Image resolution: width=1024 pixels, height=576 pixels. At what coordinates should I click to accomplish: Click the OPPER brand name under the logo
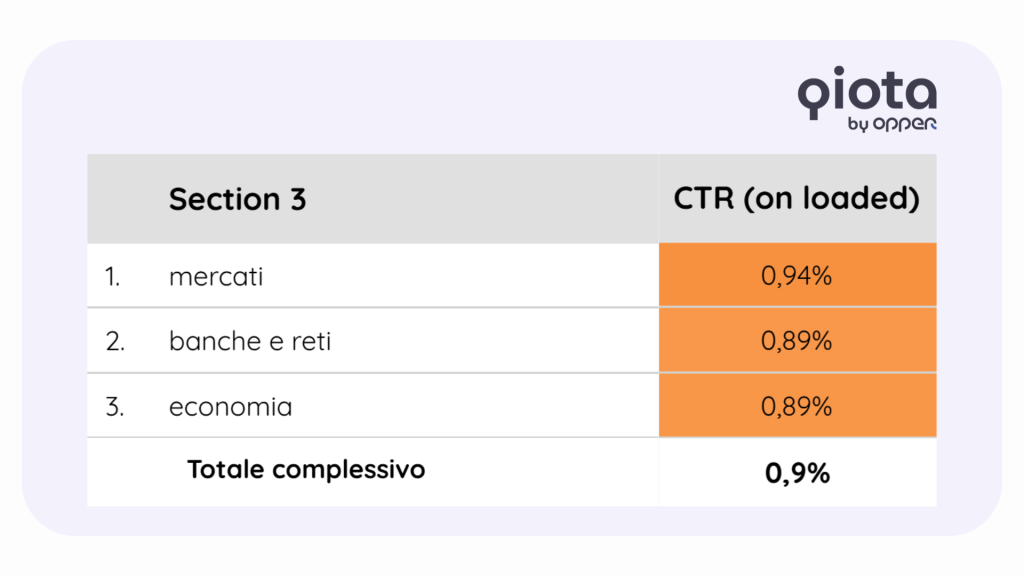[905, 126]
